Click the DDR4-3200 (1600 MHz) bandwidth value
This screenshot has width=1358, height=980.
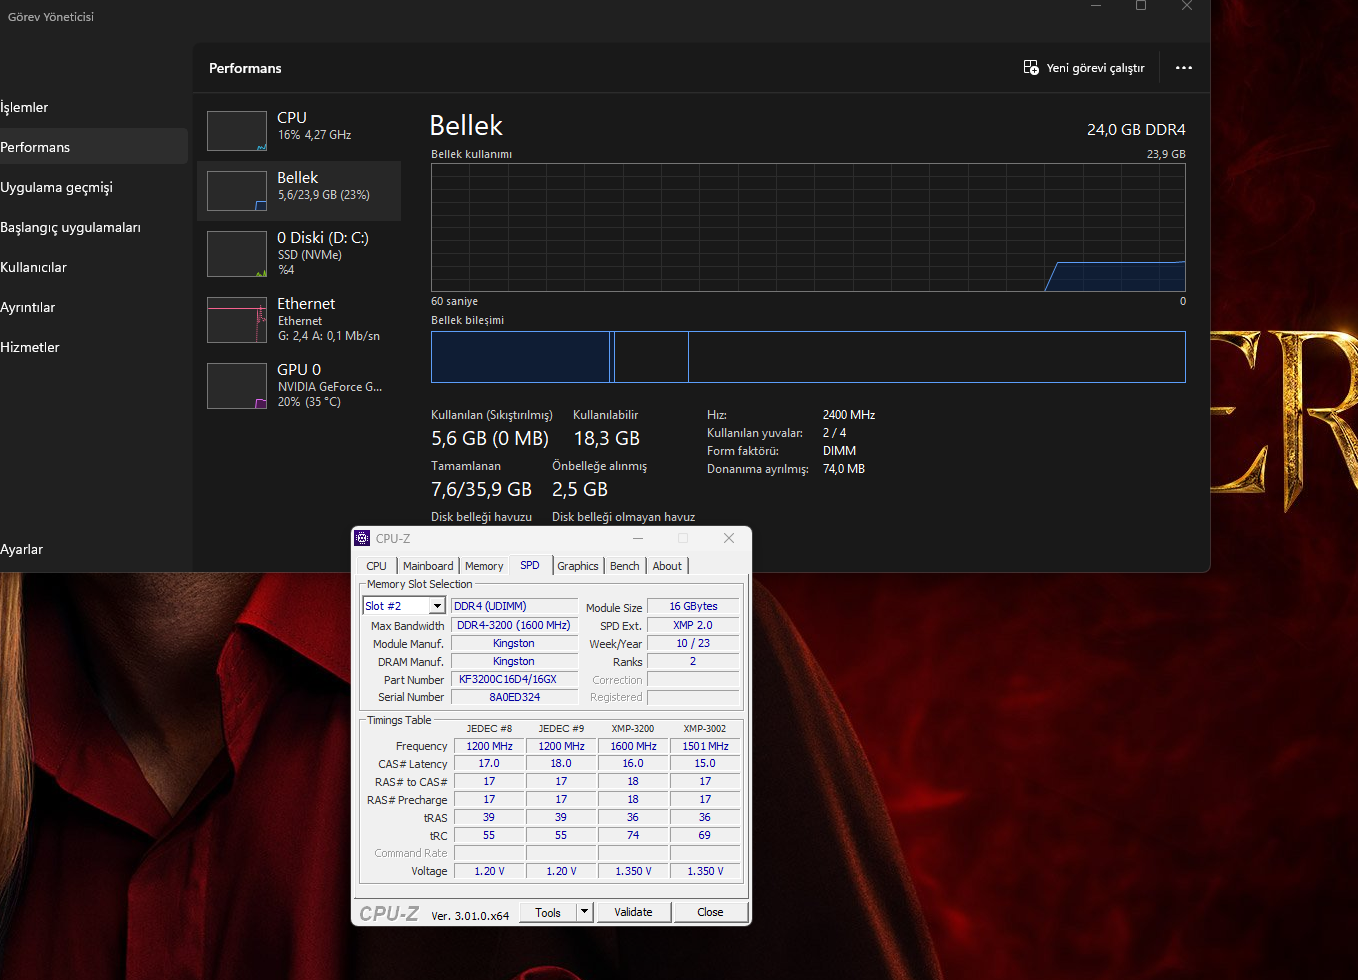point(515,625)
